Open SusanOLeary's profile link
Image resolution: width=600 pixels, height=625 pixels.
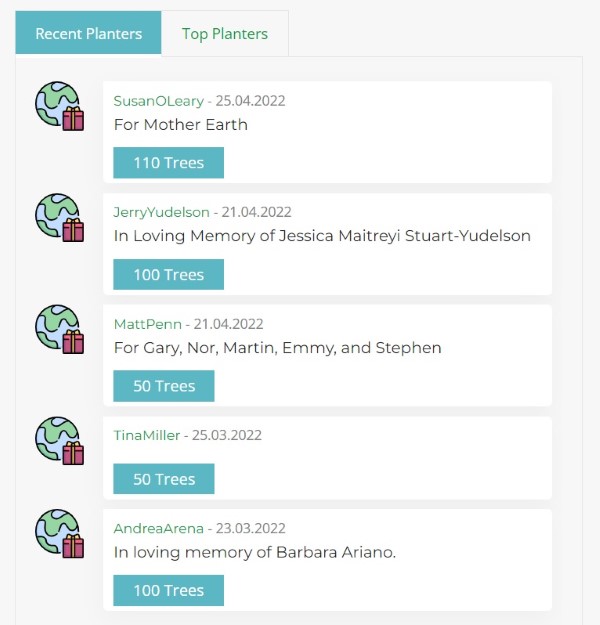[x=159, y=101]
